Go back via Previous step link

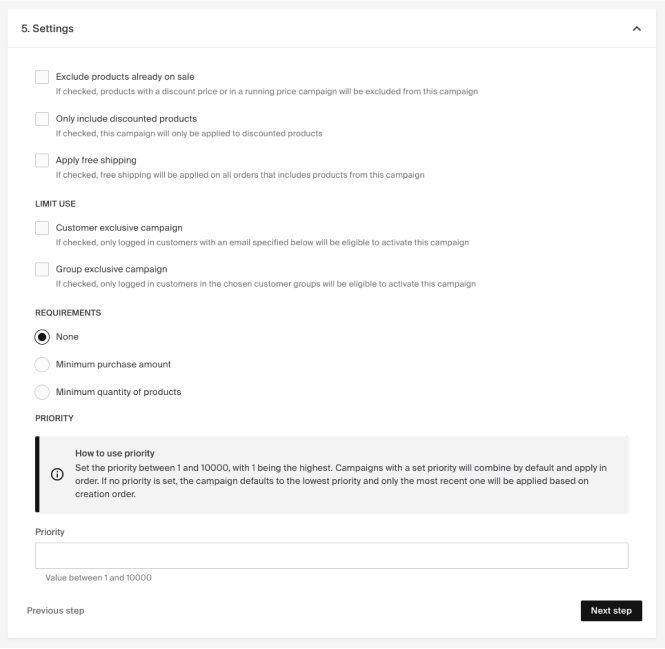55,611
